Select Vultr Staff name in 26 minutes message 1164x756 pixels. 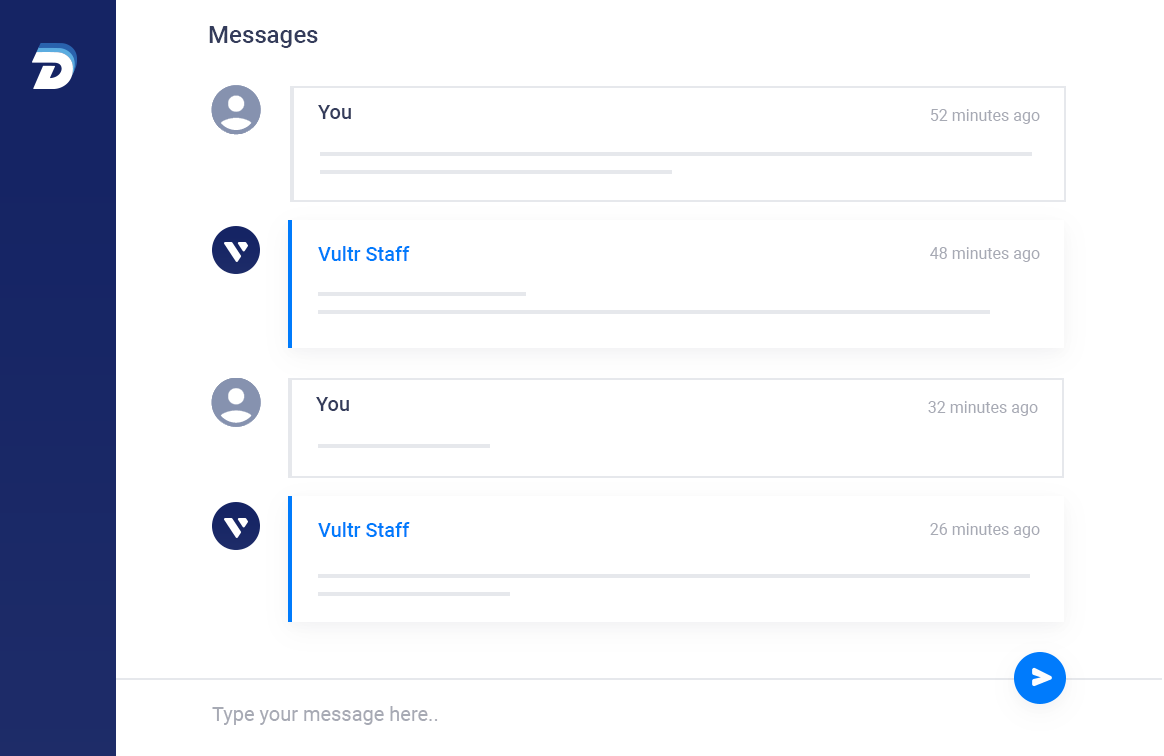(363, 530)
